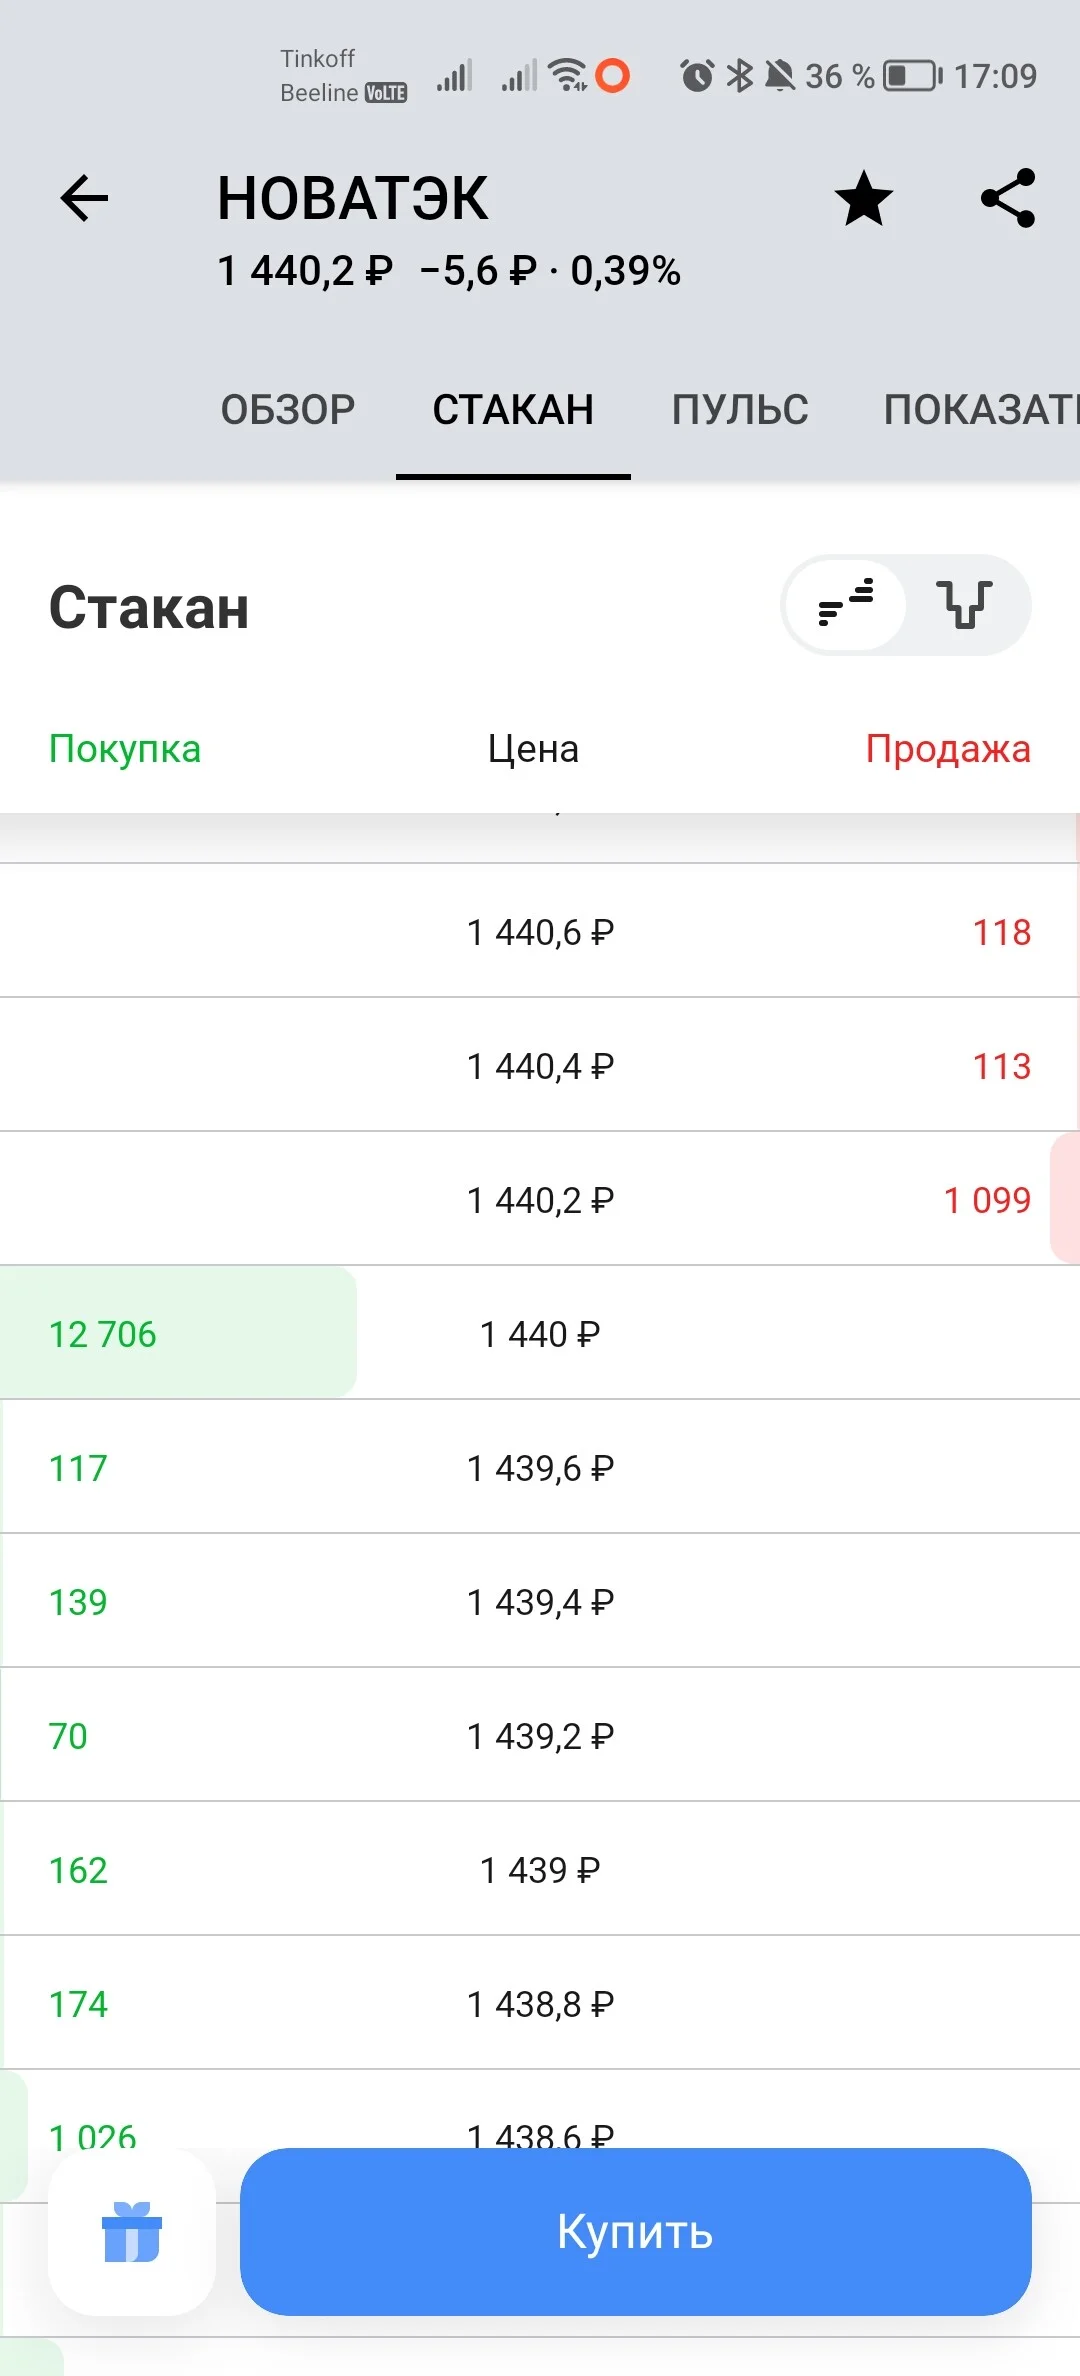Open the gift icon button
This screenshot has width=1080, height=2376.
click(x=132, y=2232)
